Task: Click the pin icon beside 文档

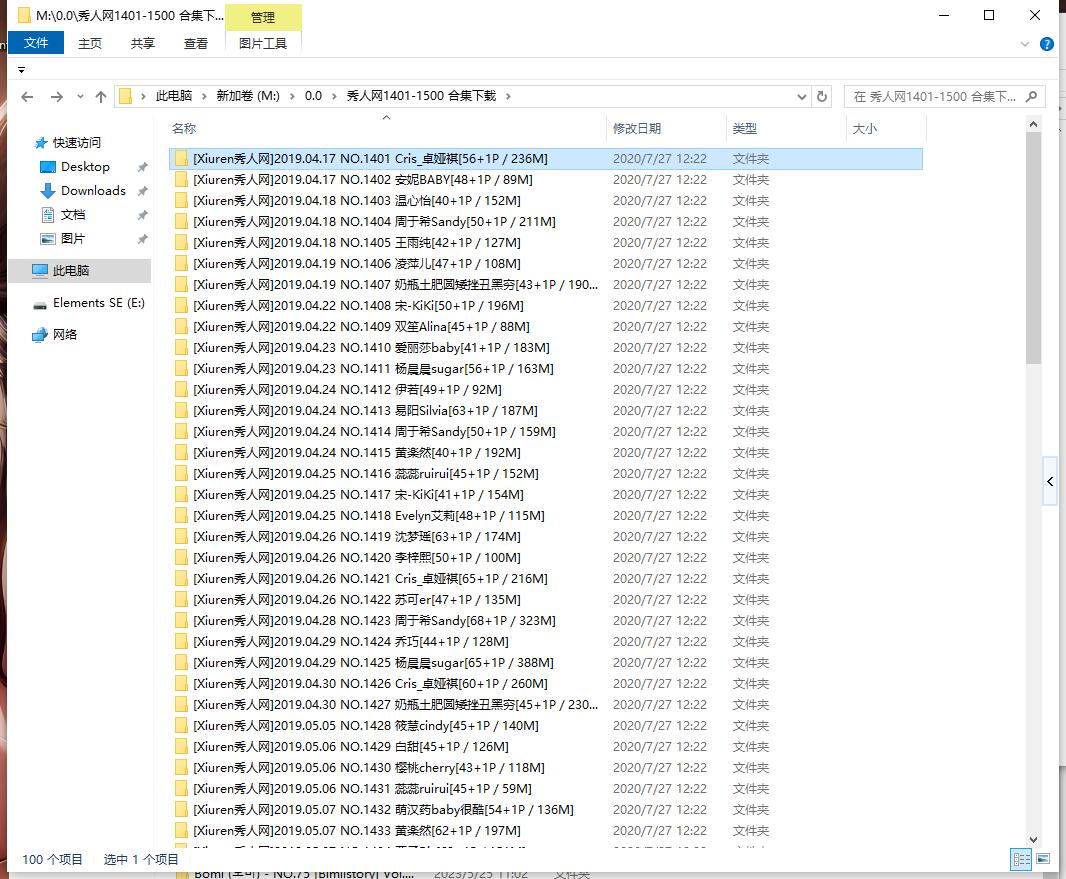Action: [x=143, y=216]
